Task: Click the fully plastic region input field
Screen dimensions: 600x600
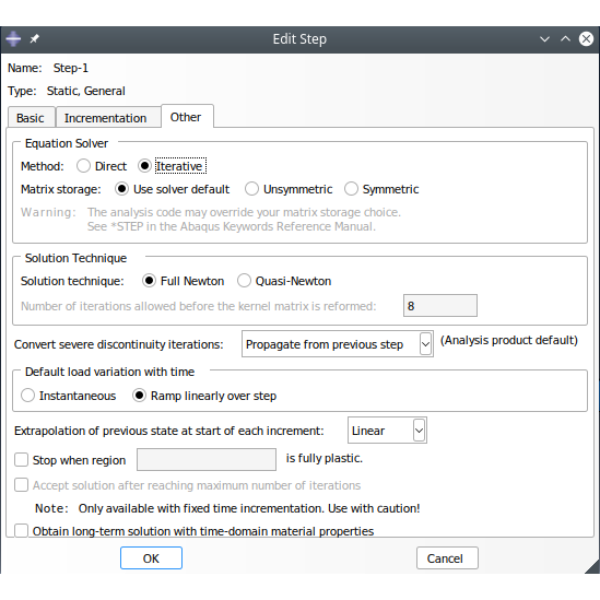Action: 207,460
